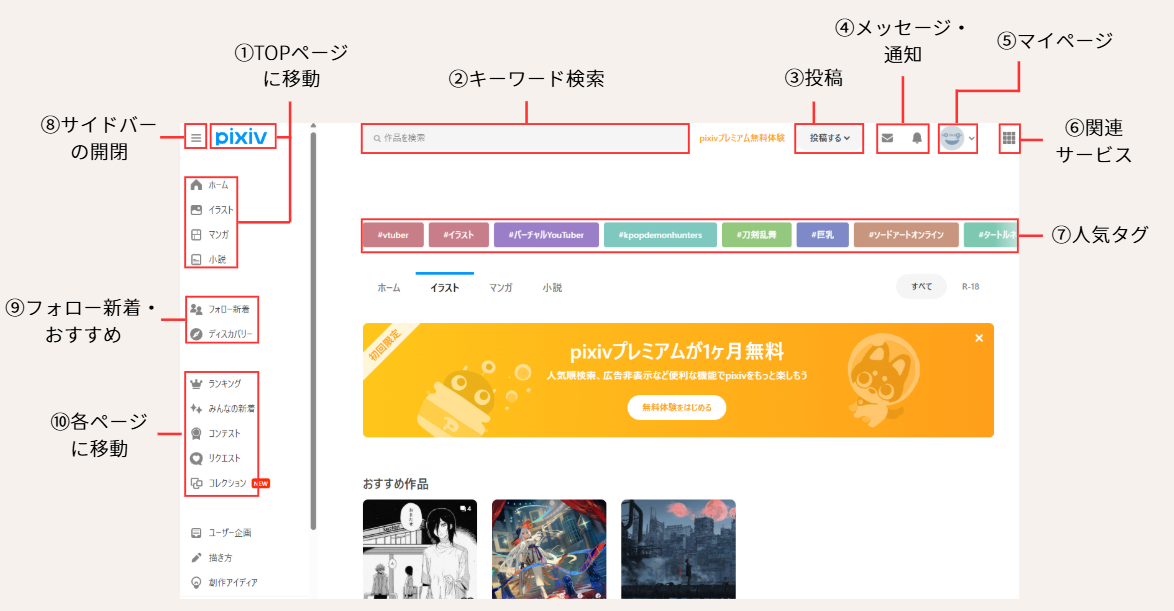Open ランキング in the sidebar
This screenshot has height=611, width=1174.
pos(224,383)
